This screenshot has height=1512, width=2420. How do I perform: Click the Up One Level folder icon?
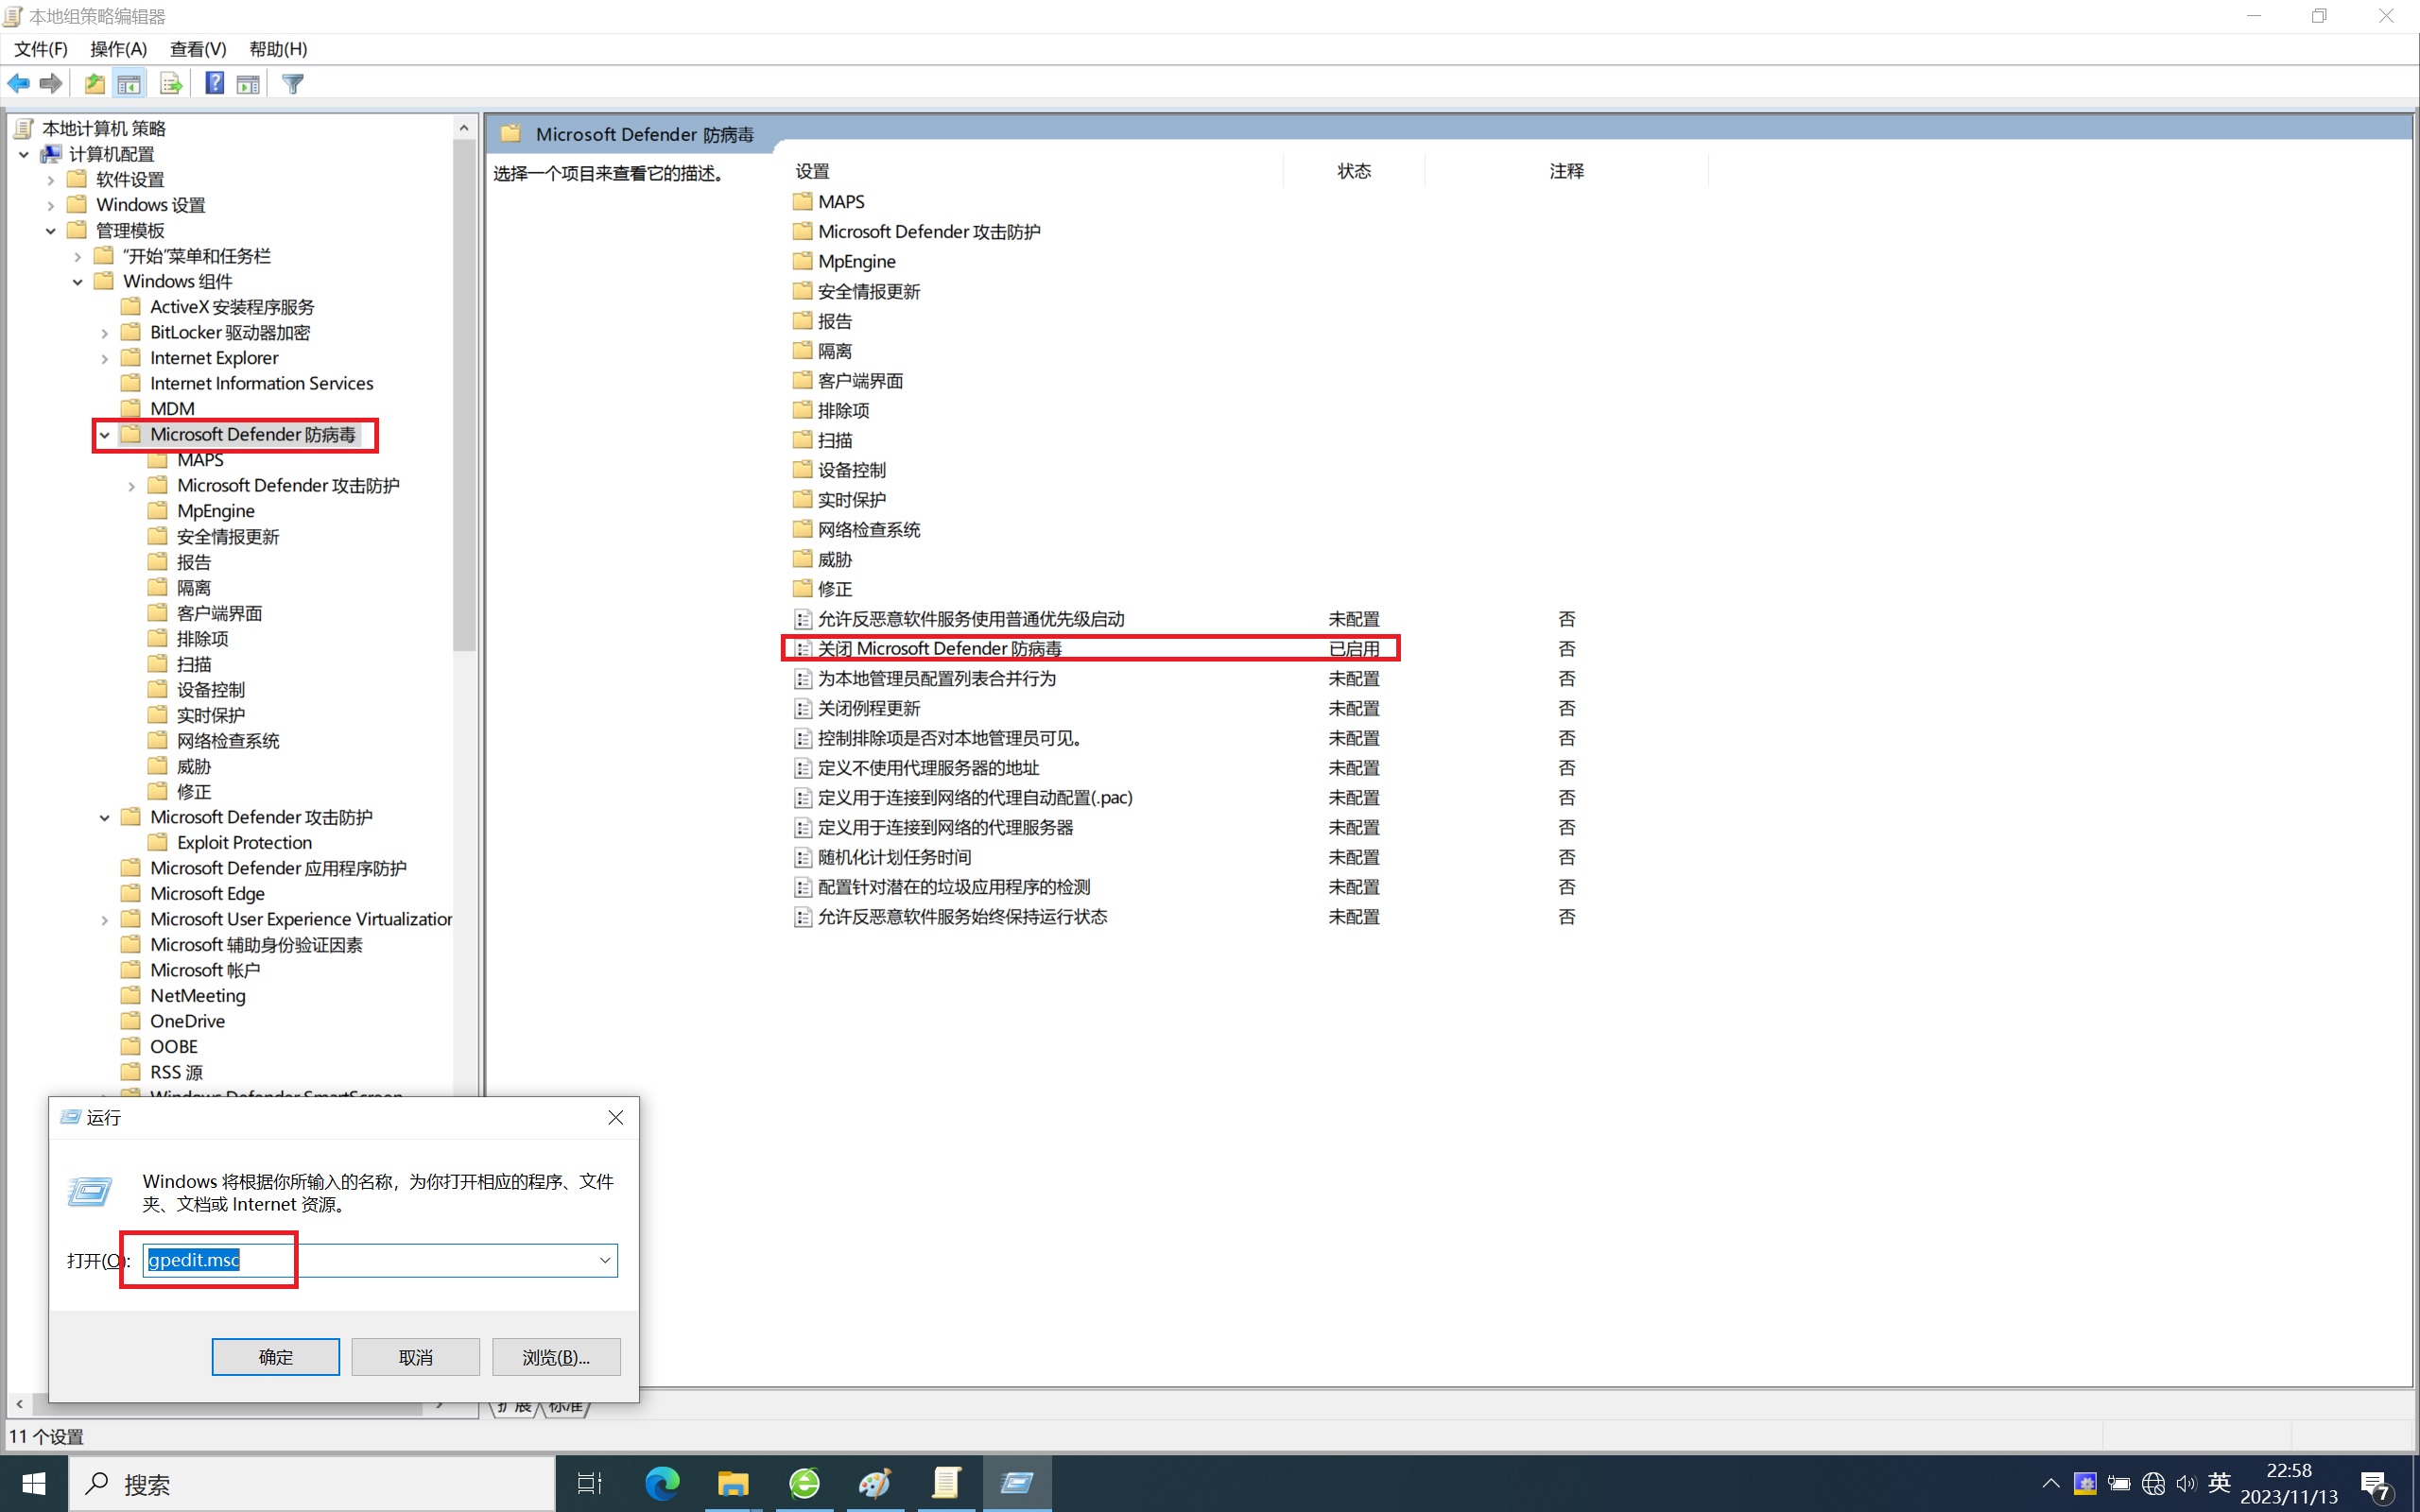[x=95, y=84]
